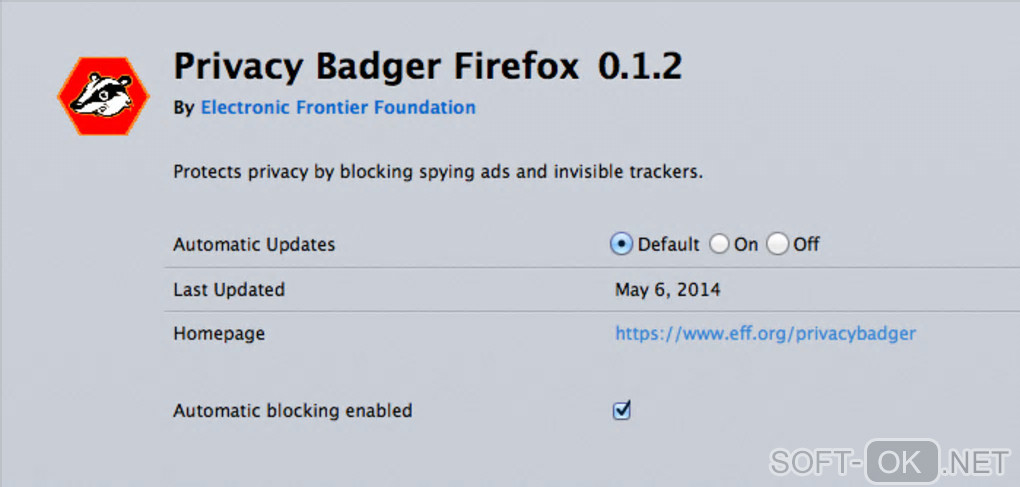Click the Privacy Badger hexagon logo
The height and width of the screenshot is (487, 1020).
(103, 94)
